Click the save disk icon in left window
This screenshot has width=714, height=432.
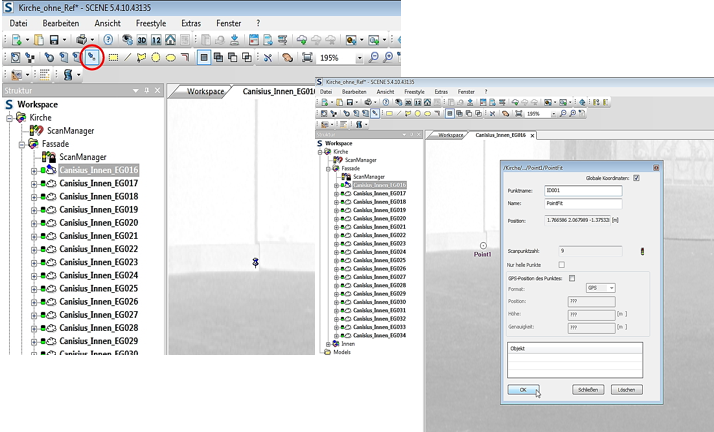(54, 40)
